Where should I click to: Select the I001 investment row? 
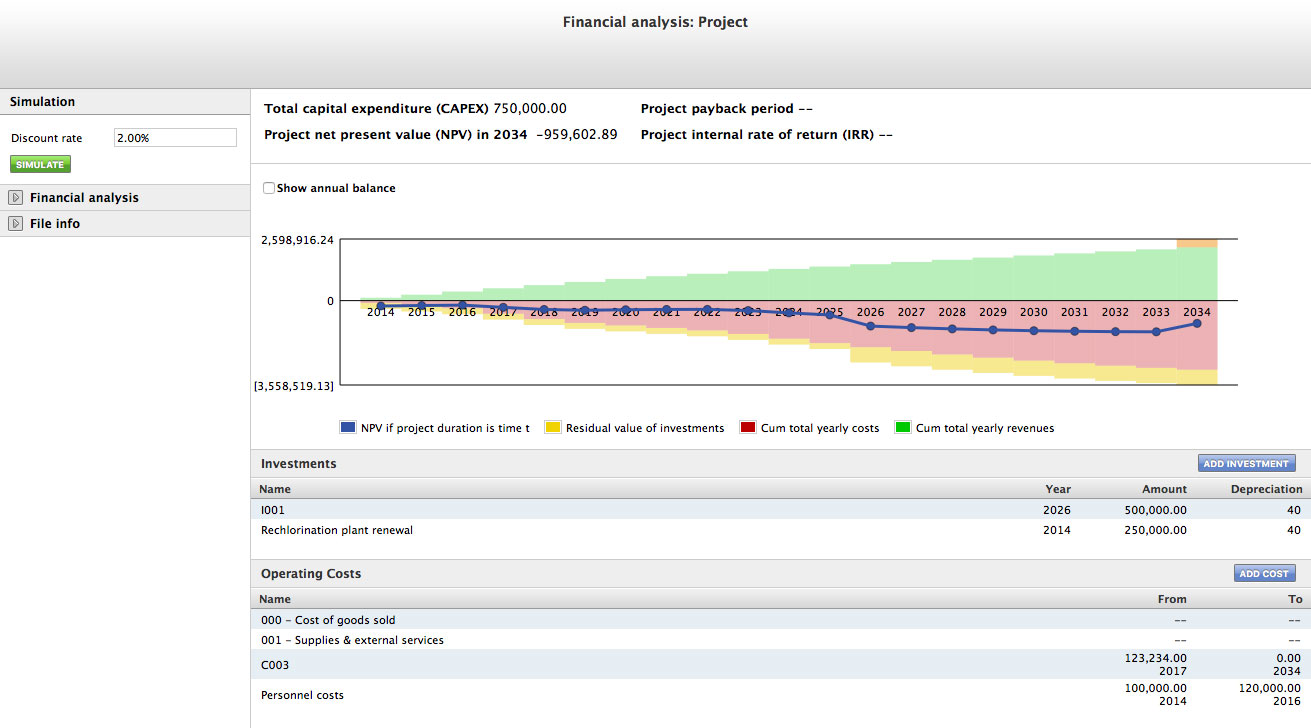coord(781,510)
